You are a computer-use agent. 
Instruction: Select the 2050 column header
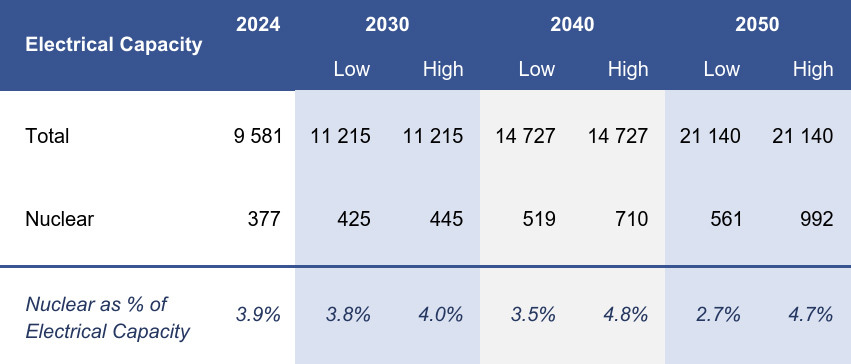[x=757, y=24]
